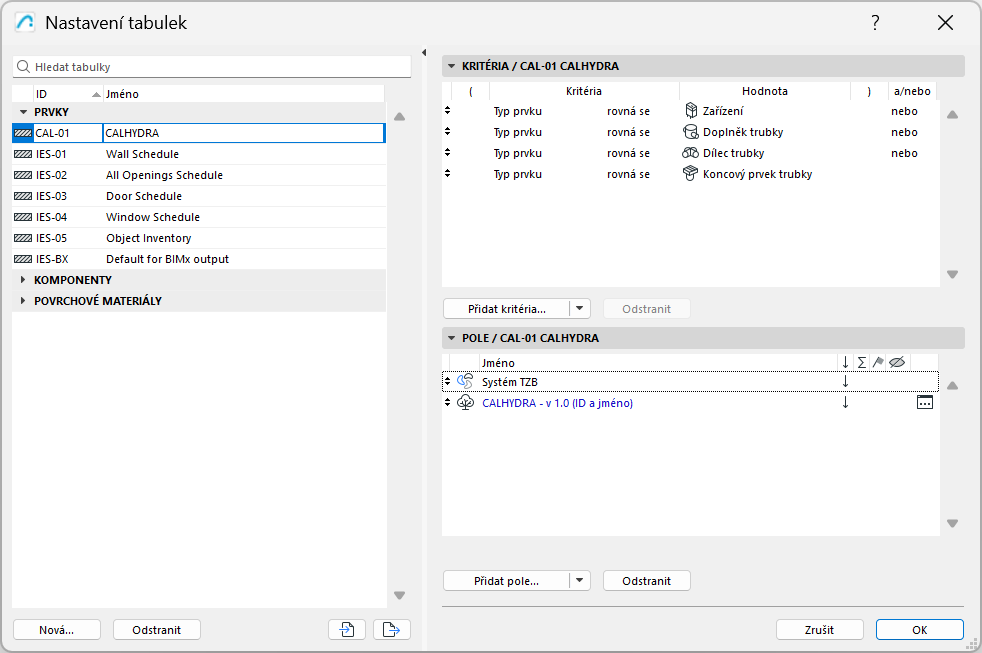This screenshot has height=653, width=982.
Task: Toggle sort arrow for the CALHYDRA field
Action: pyautogui.click(x=845, y=403)
